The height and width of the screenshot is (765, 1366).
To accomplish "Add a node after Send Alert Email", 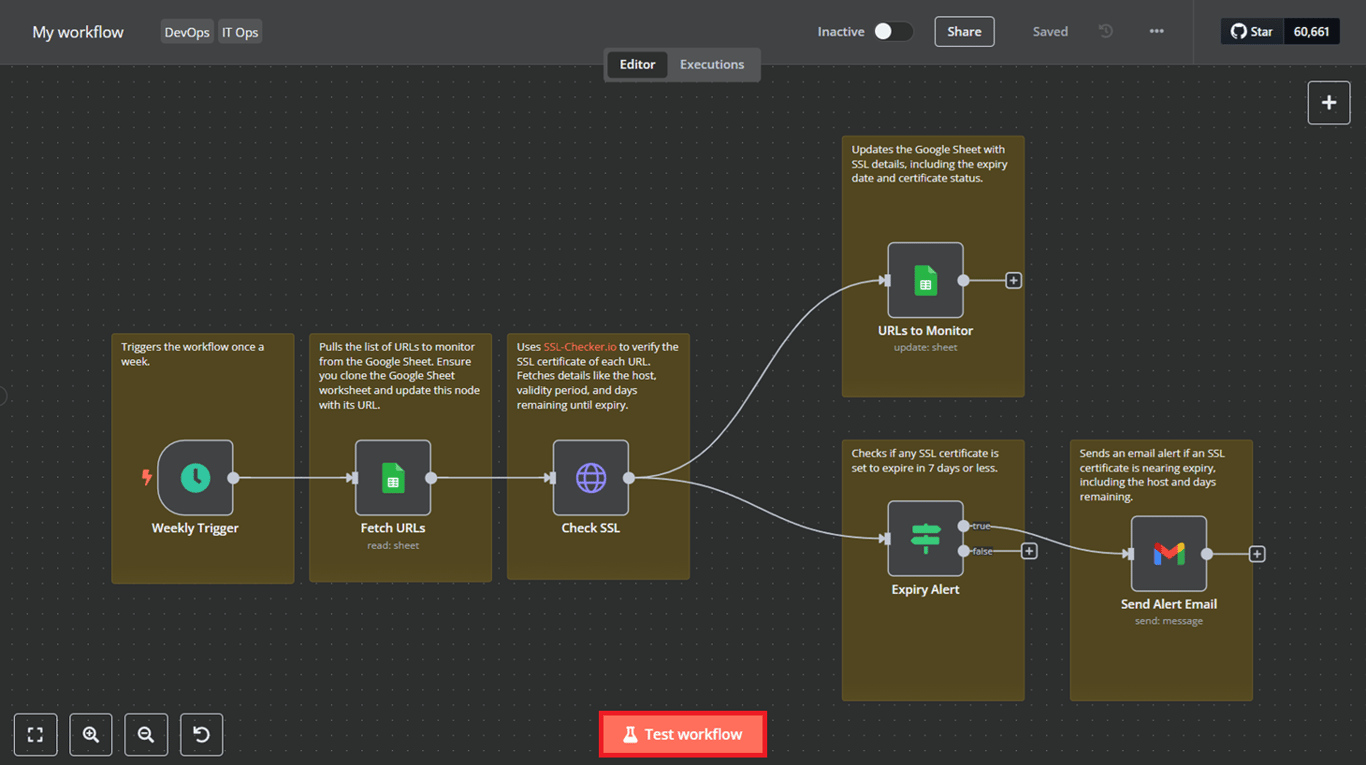I will [x=1256, y=553].
